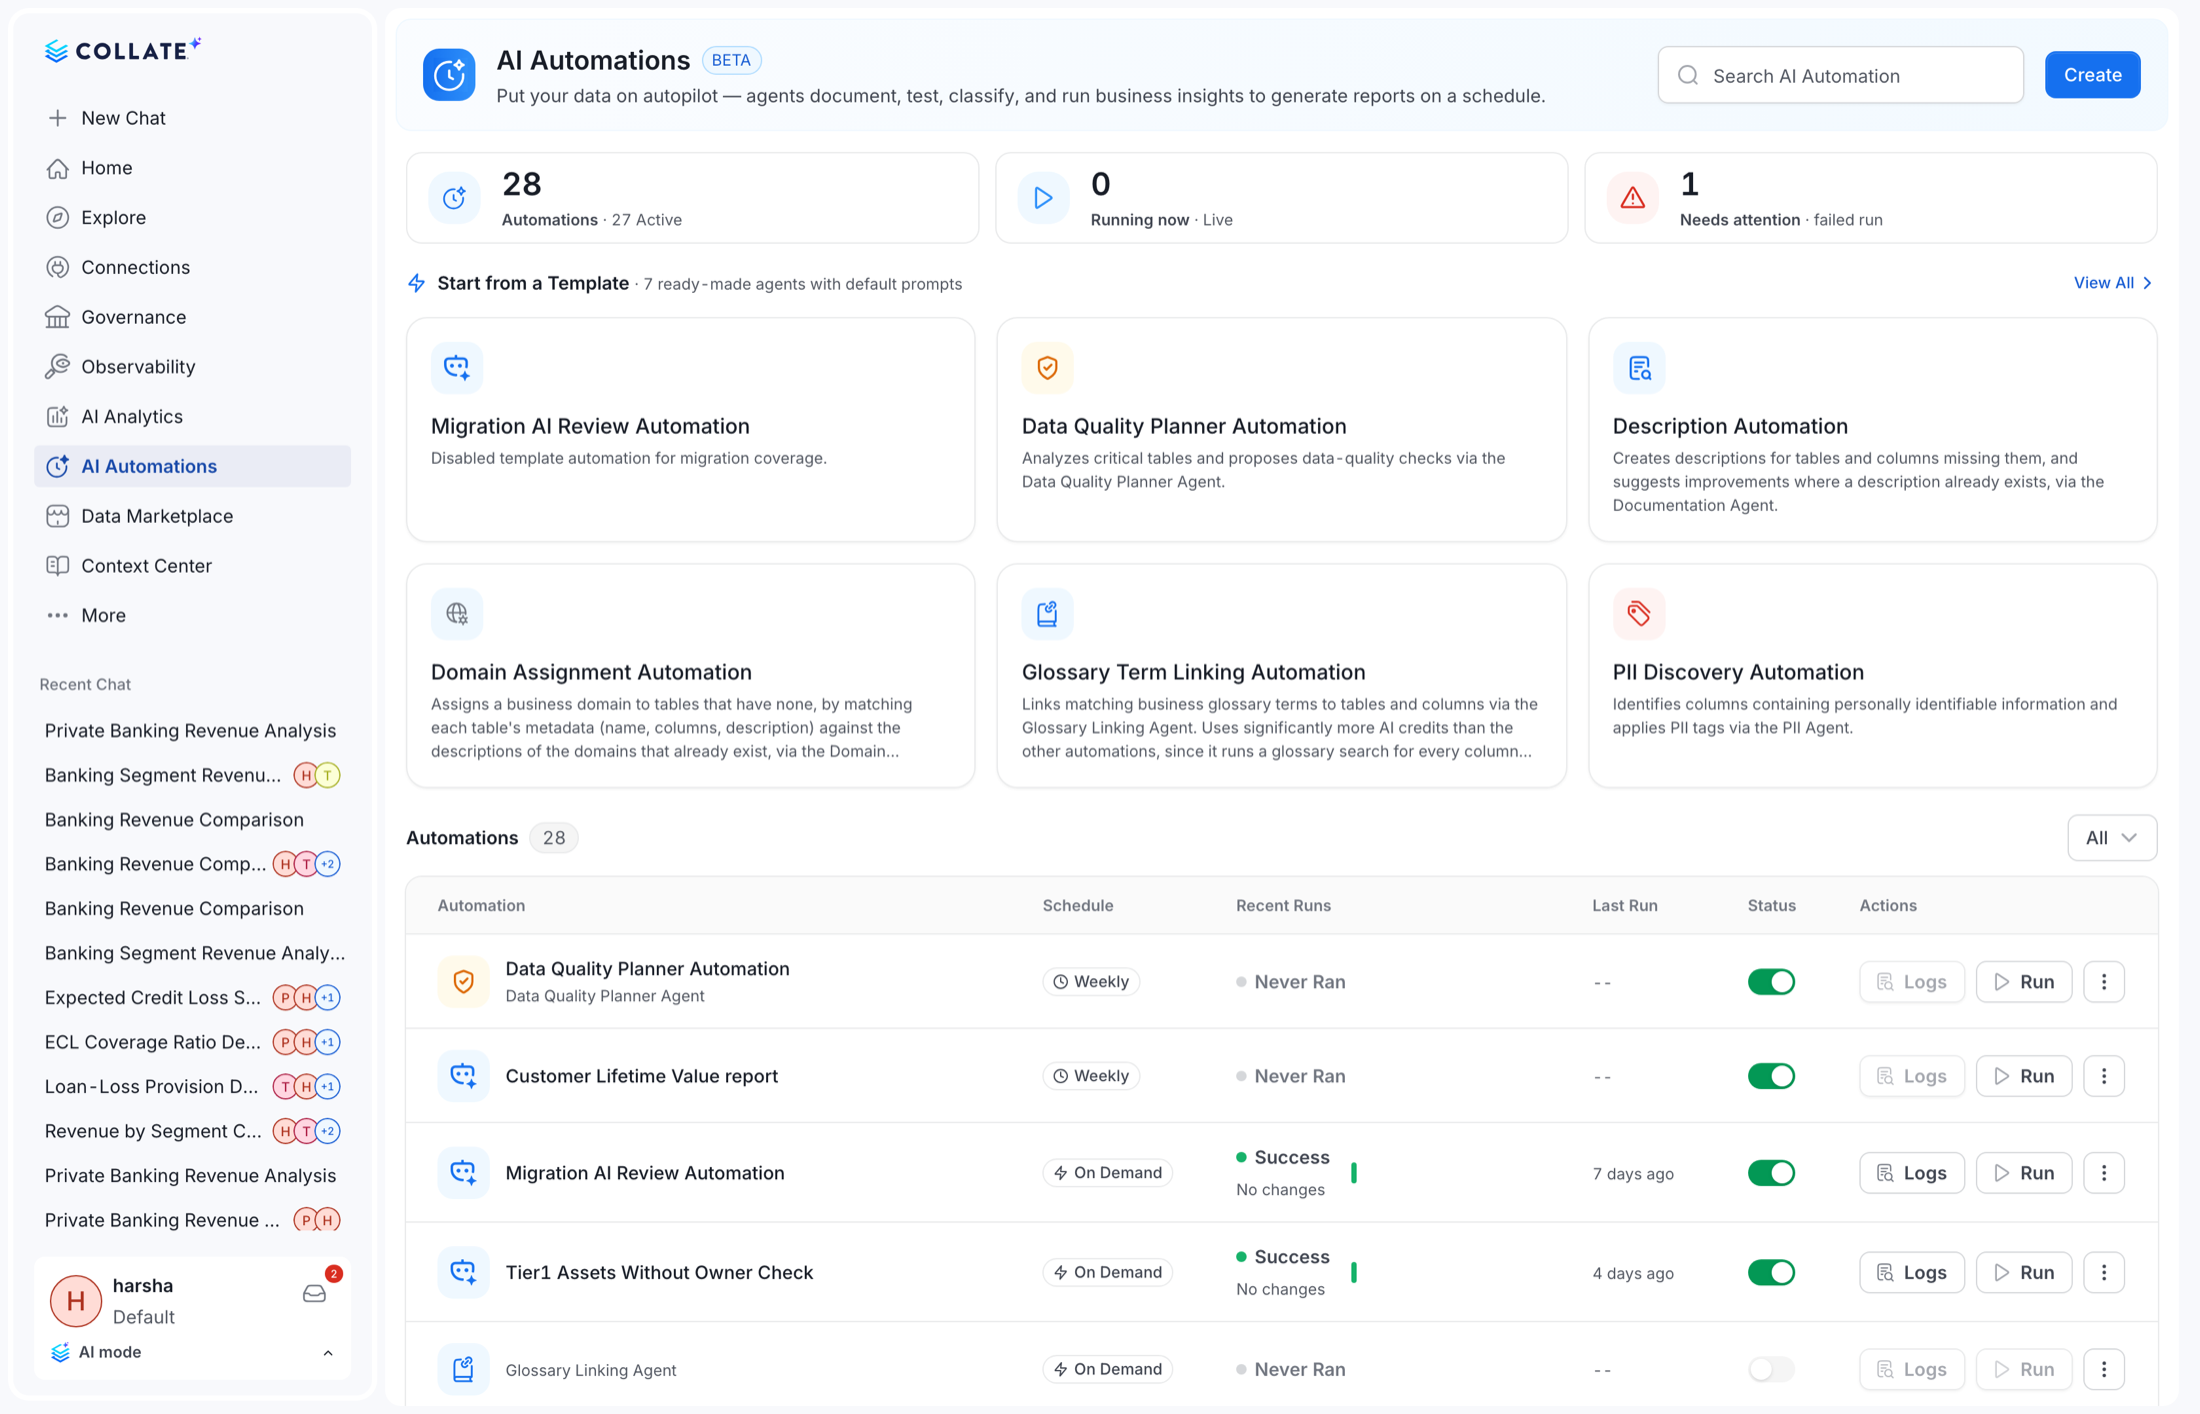
Task: Open more options for Migration AI Review row
Action: 2104,1173
